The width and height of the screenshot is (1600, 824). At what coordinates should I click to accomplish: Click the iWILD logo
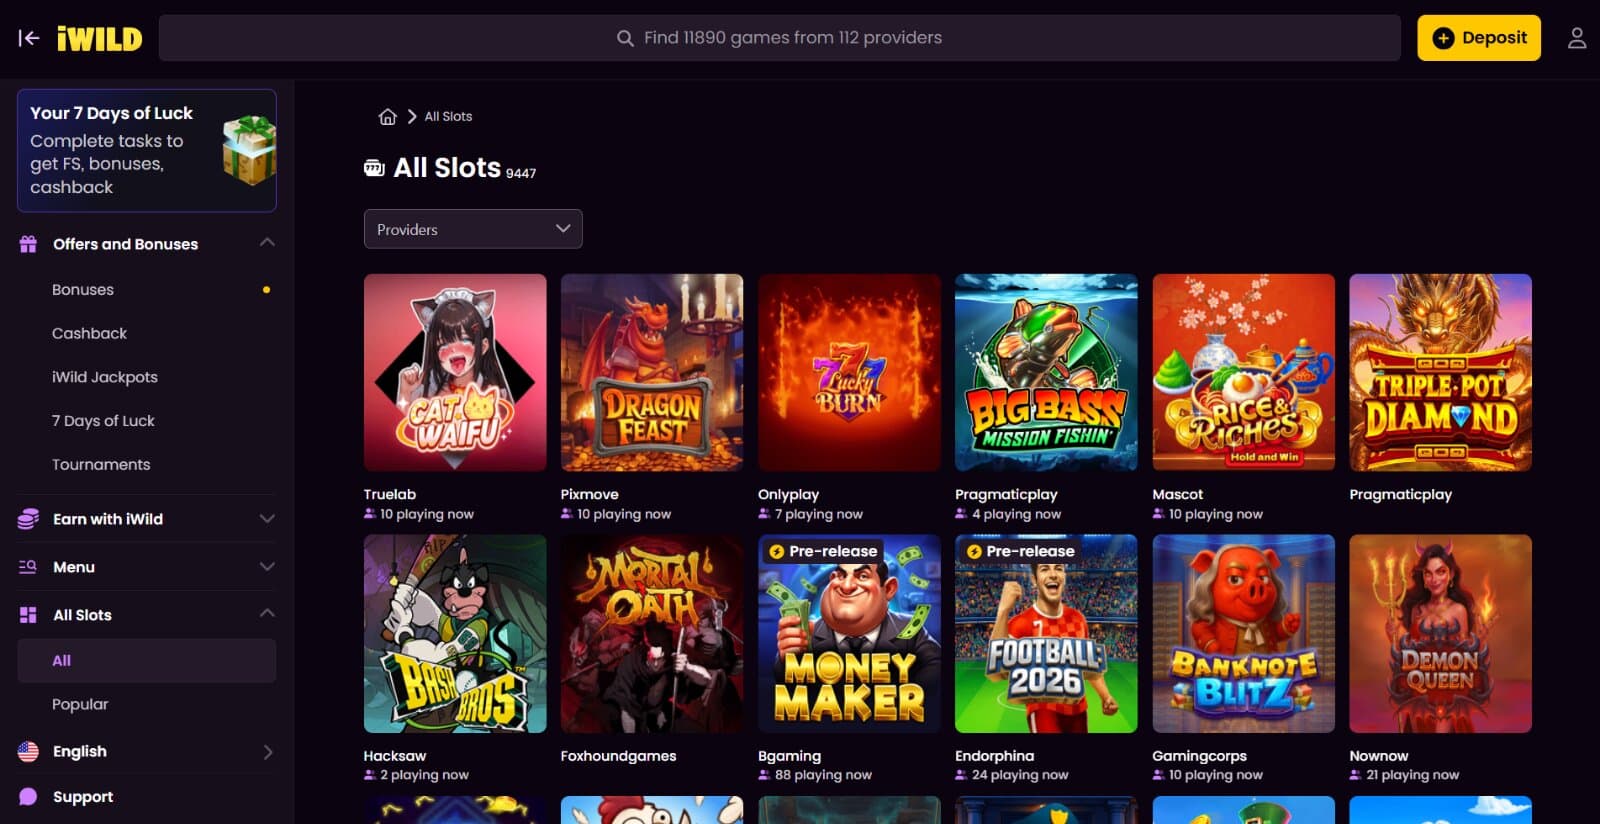[x=99, y=38]
